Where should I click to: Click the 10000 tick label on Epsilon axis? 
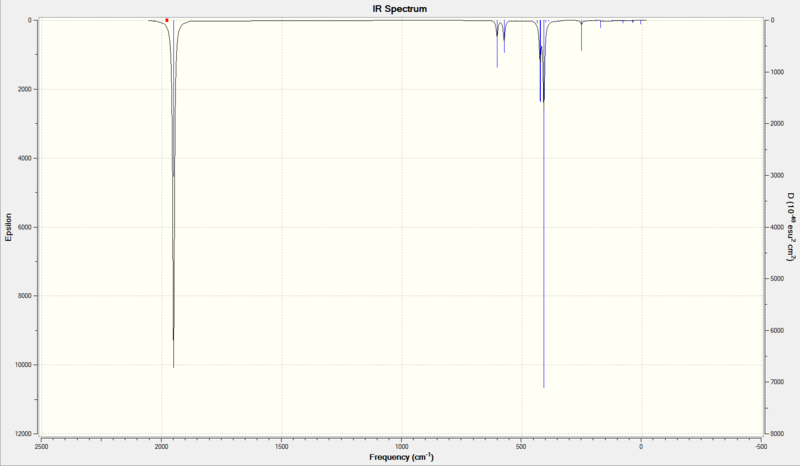[x=23, y=365]
